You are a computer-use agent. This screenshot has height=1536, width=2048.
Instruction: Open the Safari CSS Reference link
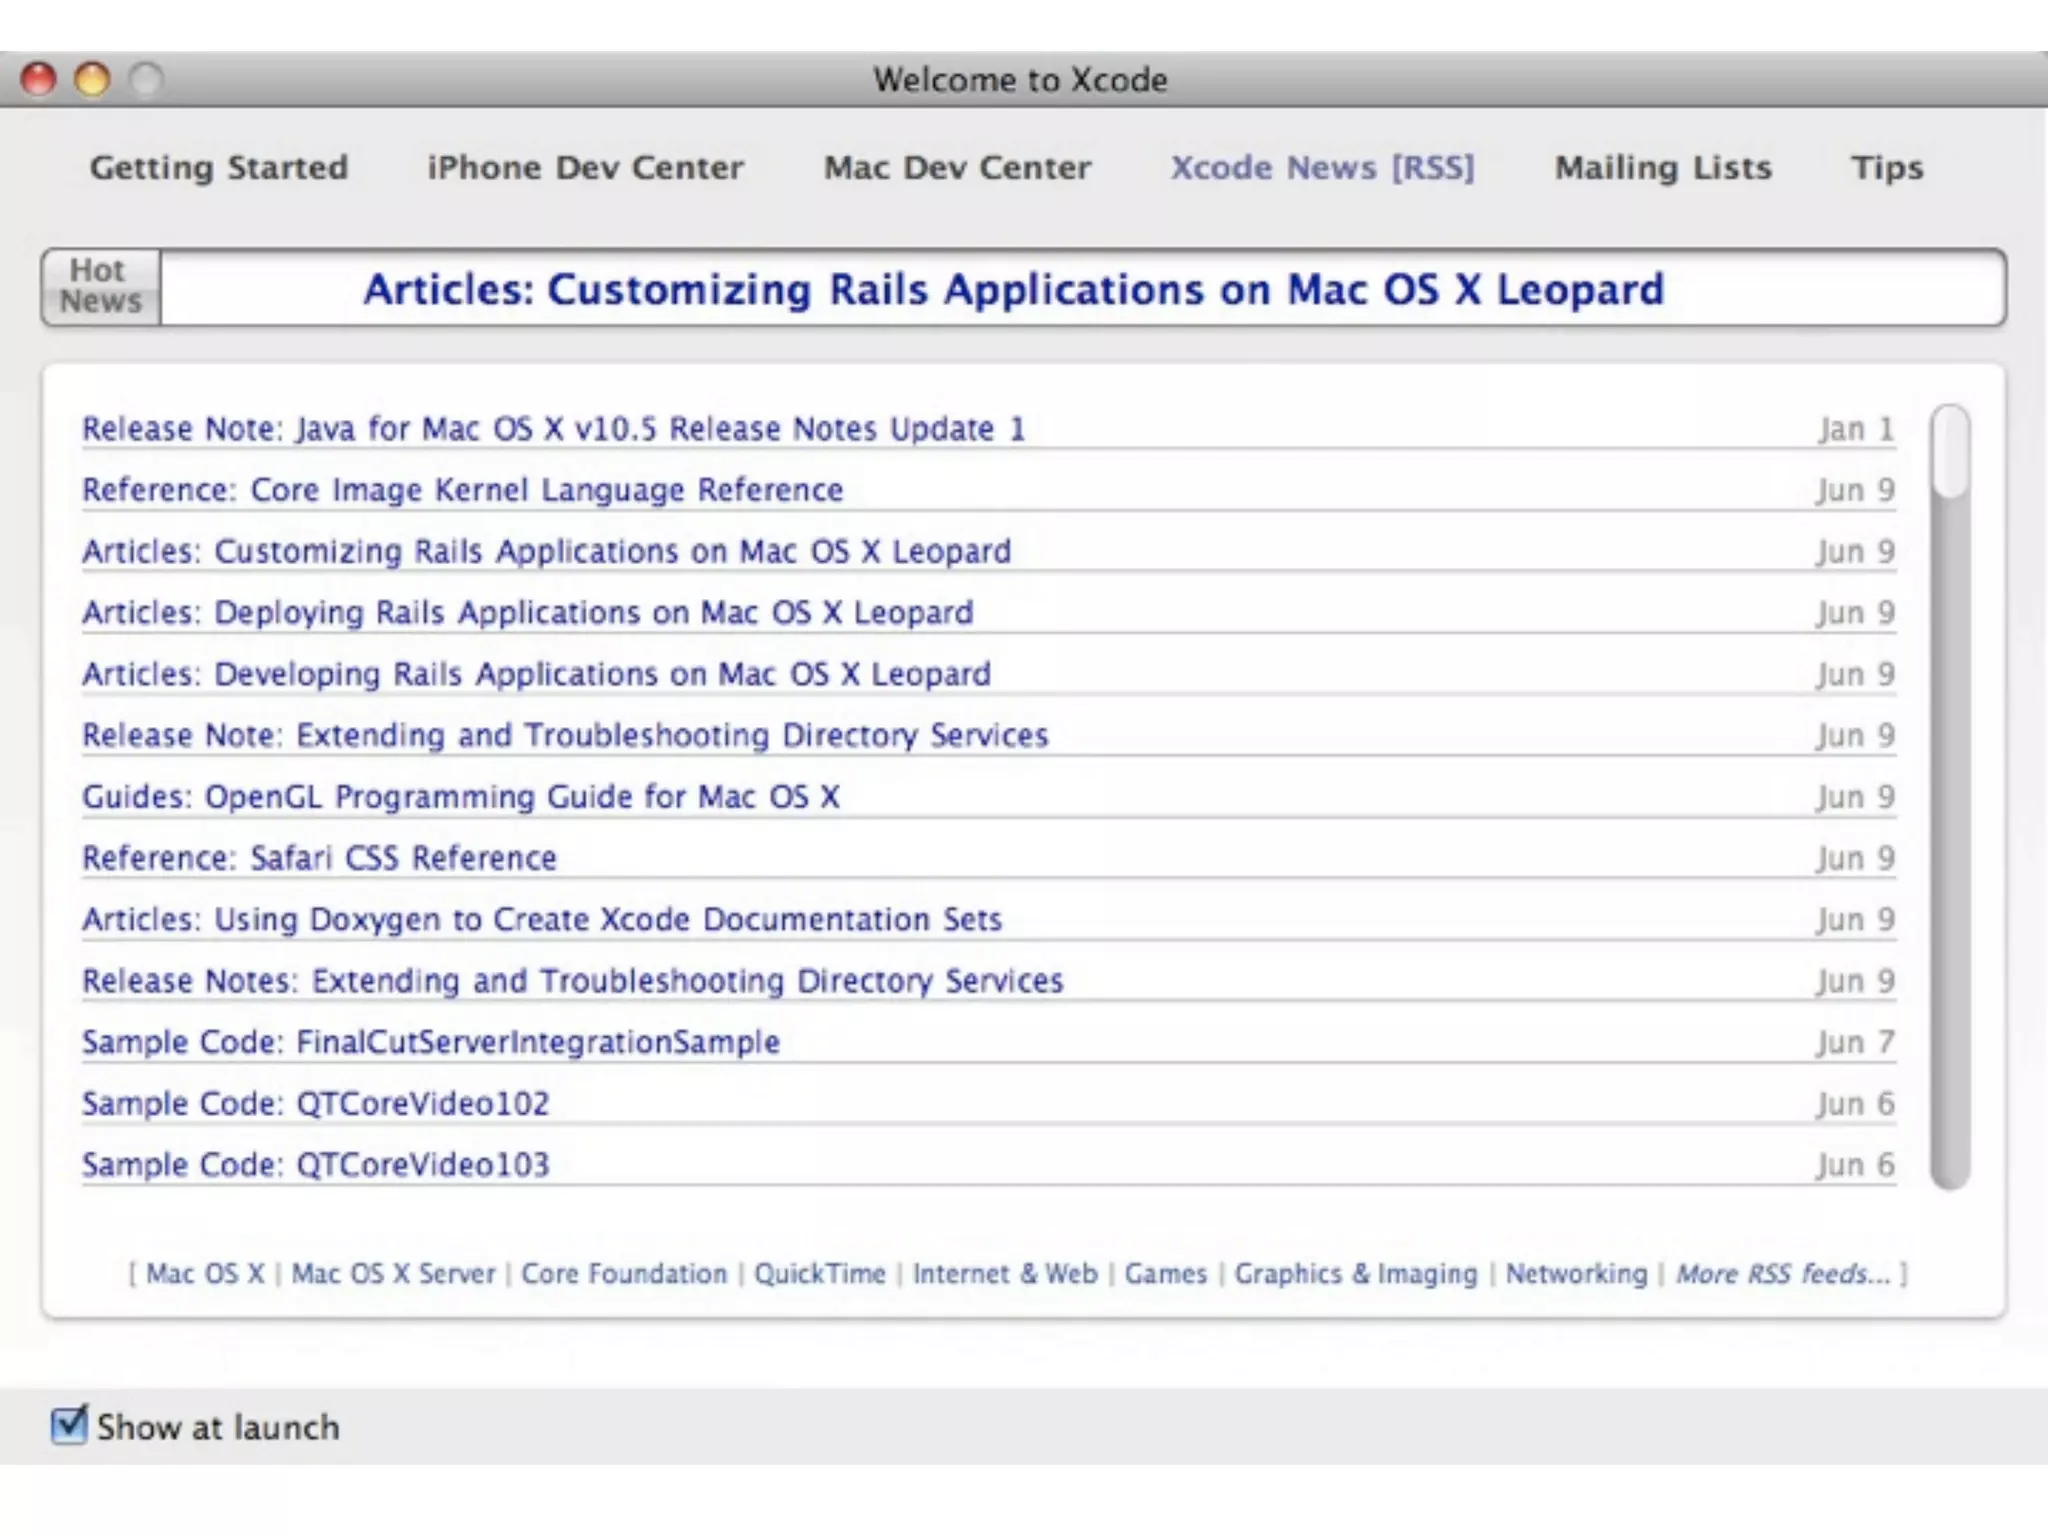click(x=319, y=858)
